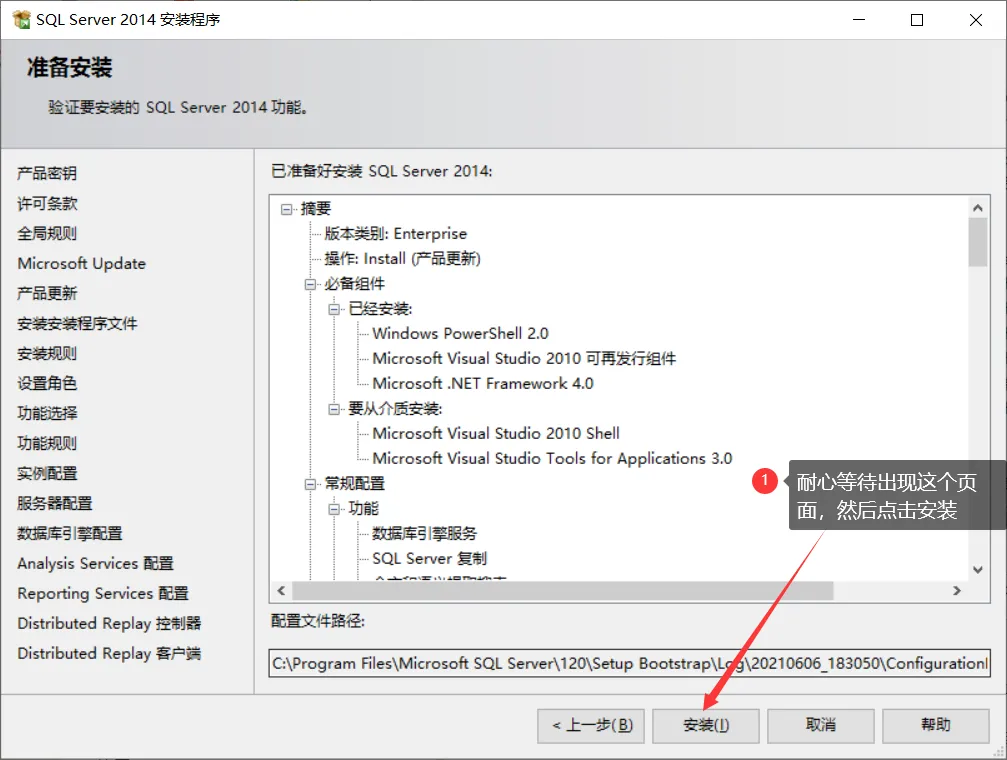Select Visual Studio Tools for Applications 3.0

click(552, 459)
